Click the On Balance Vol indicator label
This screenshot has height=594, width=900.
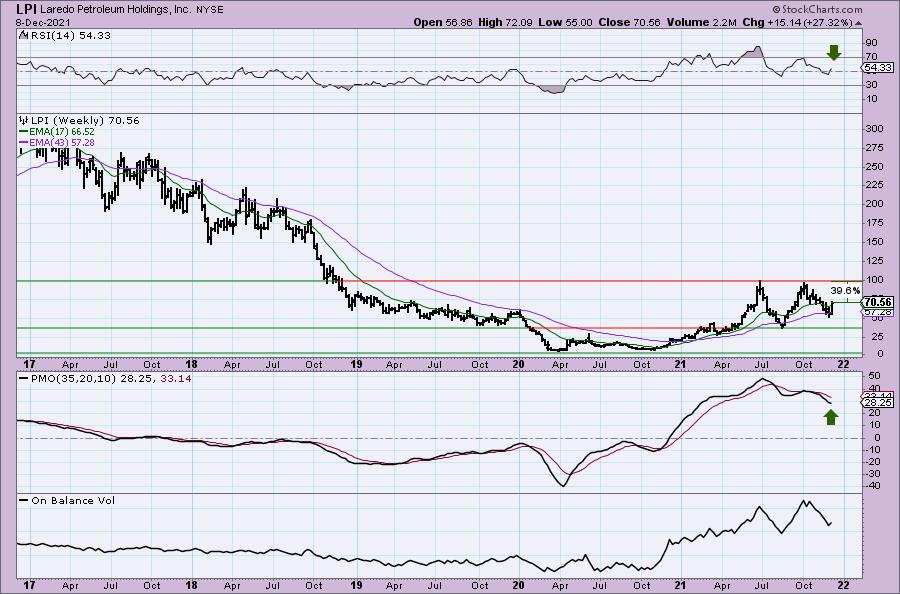[x=73, y=500]
